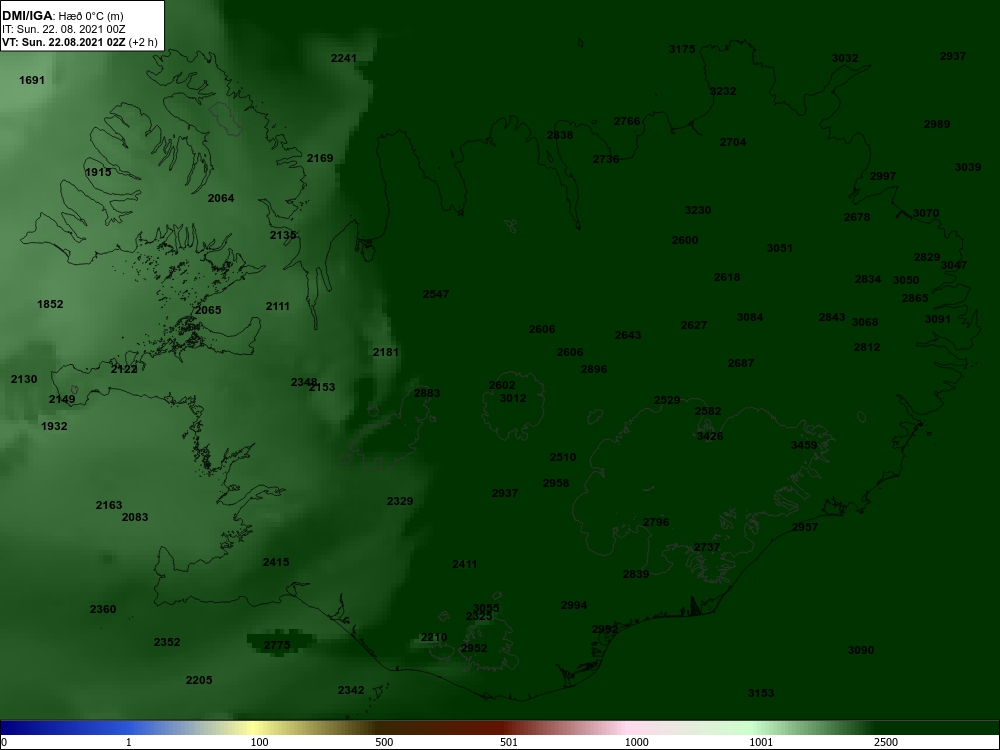This screenshot has height=750, width=1000.
Task: Click the 3032 map value
Action: coord(845,58)
